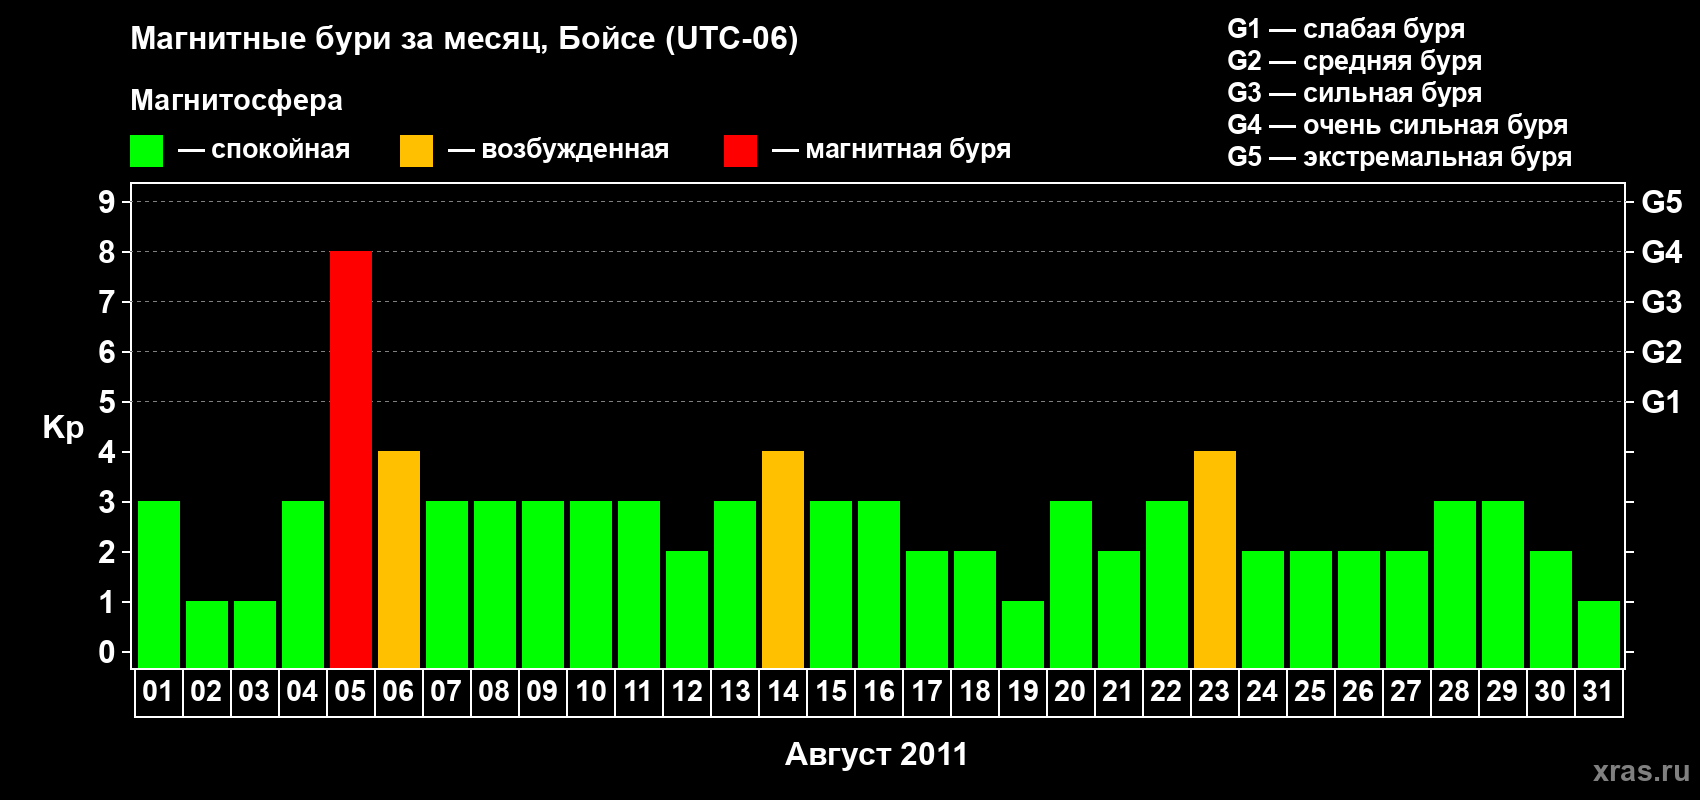Click date label '01' on the axis
The height and width of the screenshot is (800, 1700).
pyautogui.click(x=158, y=691)
